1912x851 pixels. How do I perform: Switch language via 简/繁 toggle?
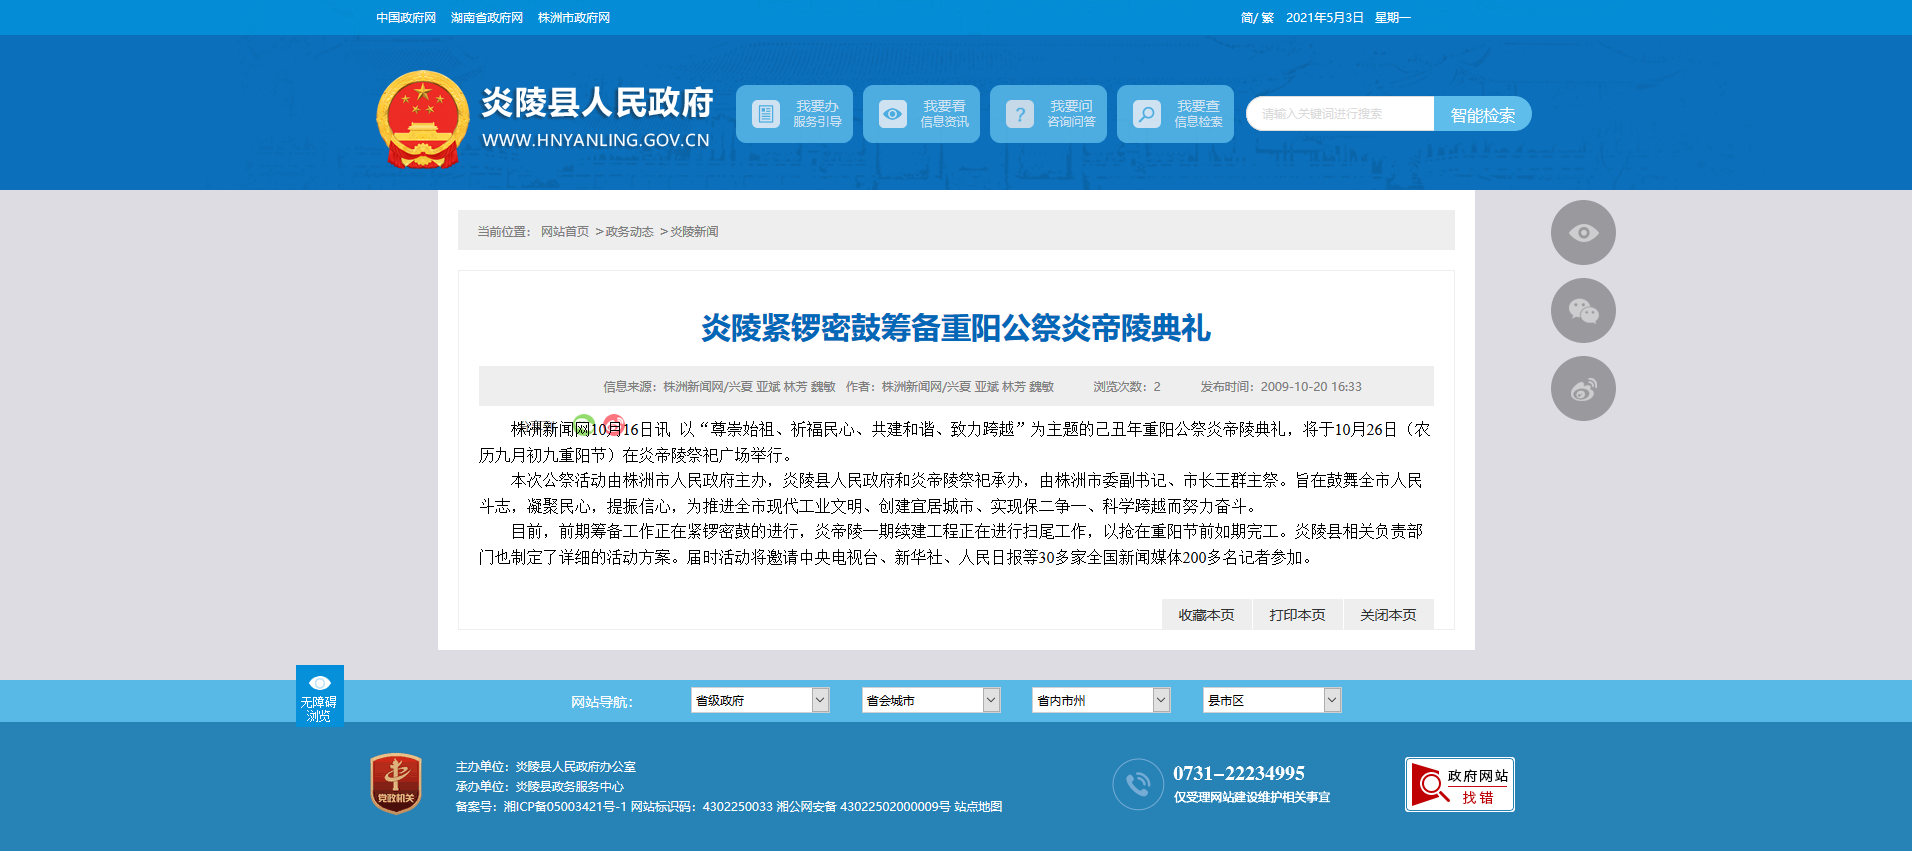click(1256, 18)
